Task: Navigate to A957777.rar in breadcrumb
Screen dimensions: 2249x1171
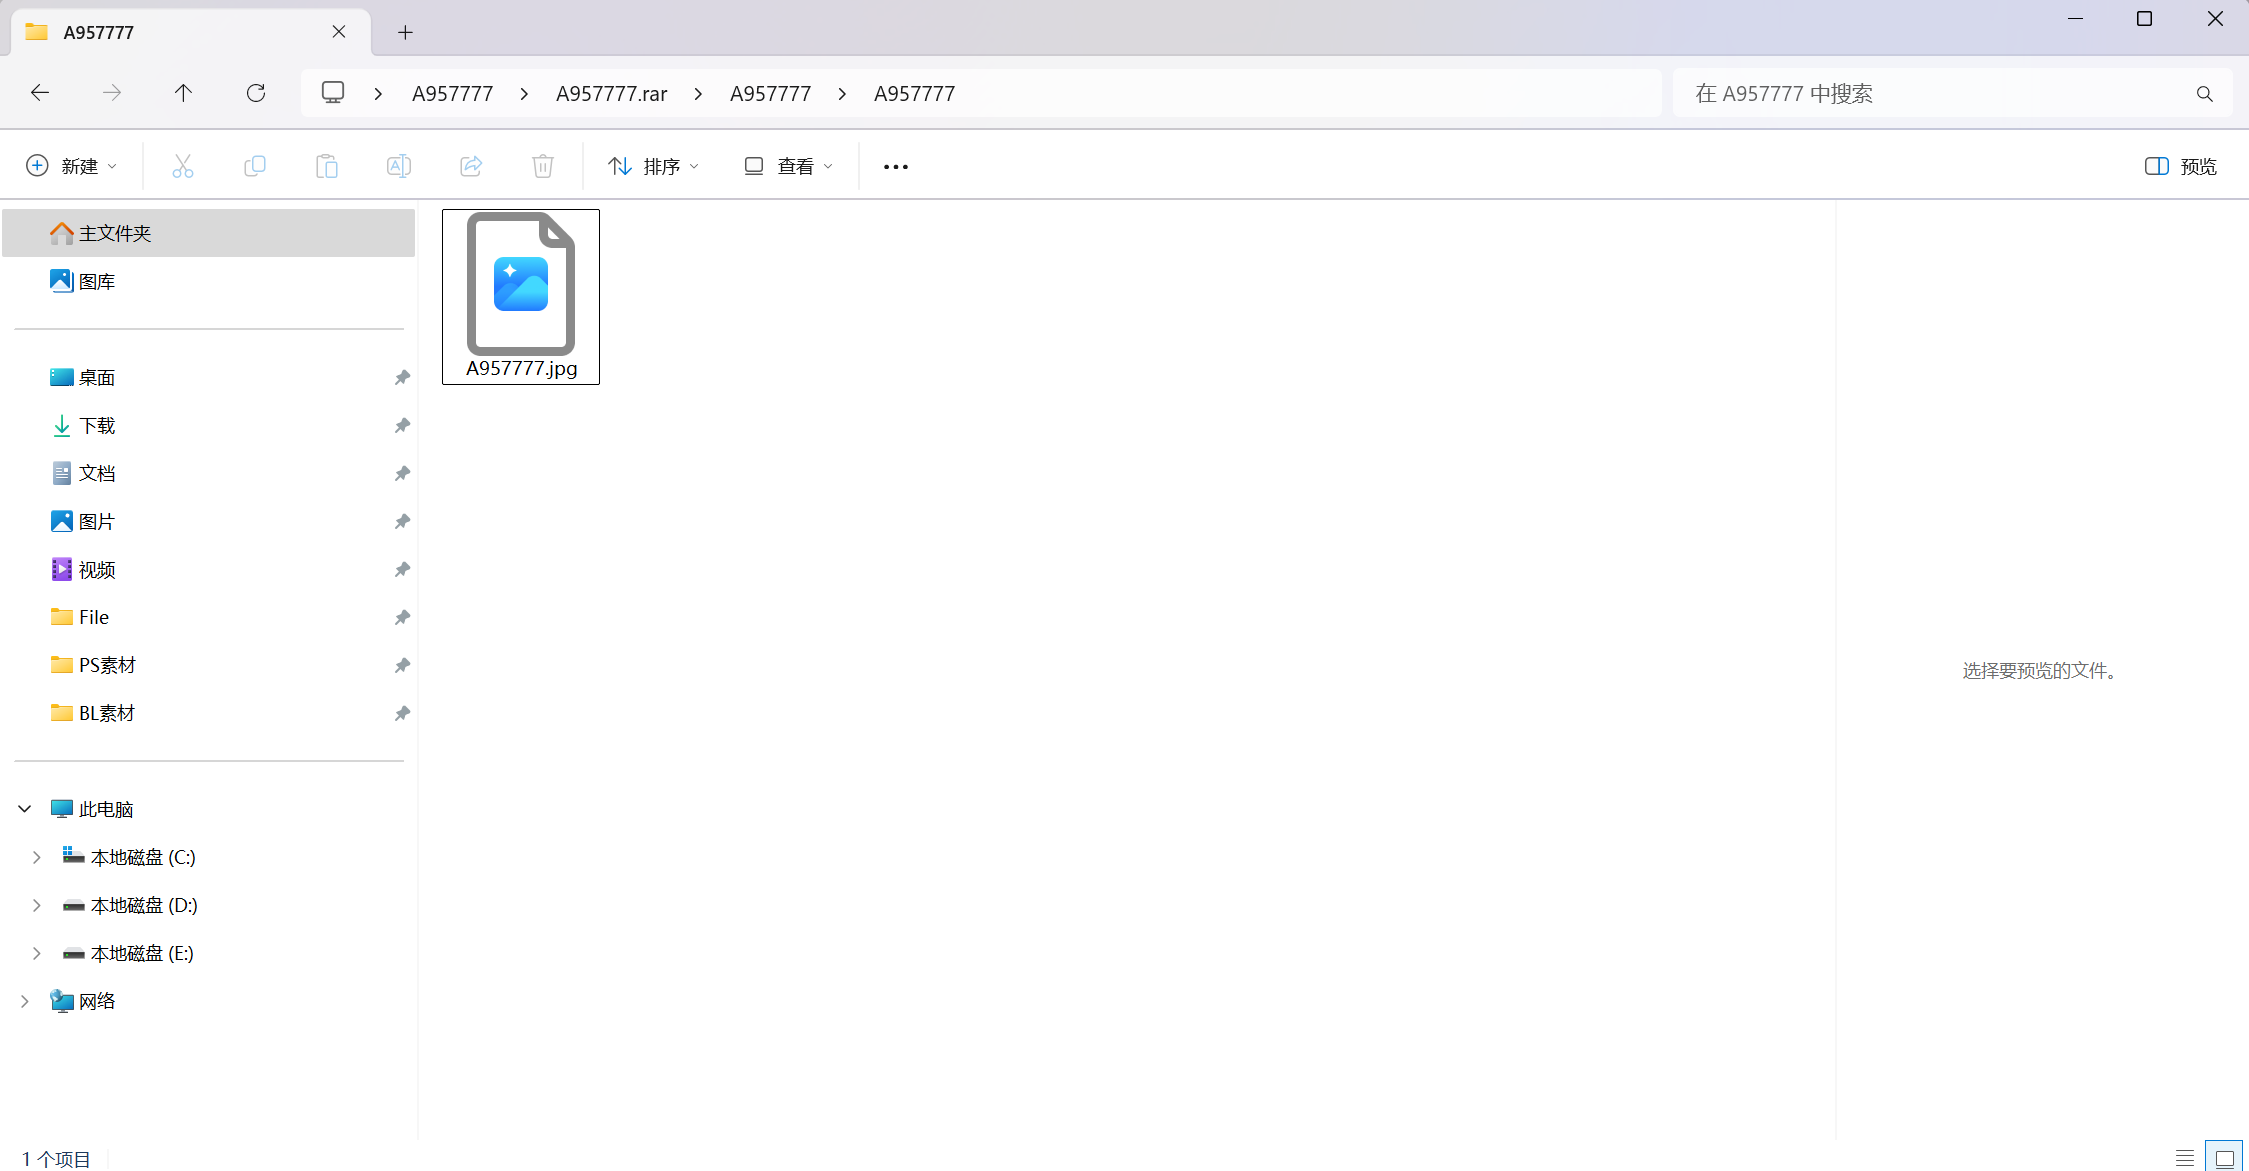Action: [x=611, y=93]
